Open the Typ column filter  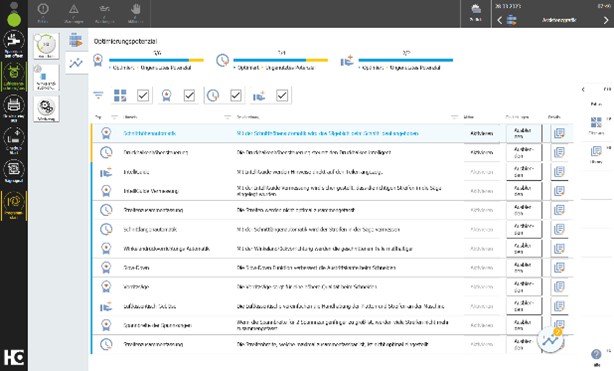pyautogui.click(x=115, y=117)
